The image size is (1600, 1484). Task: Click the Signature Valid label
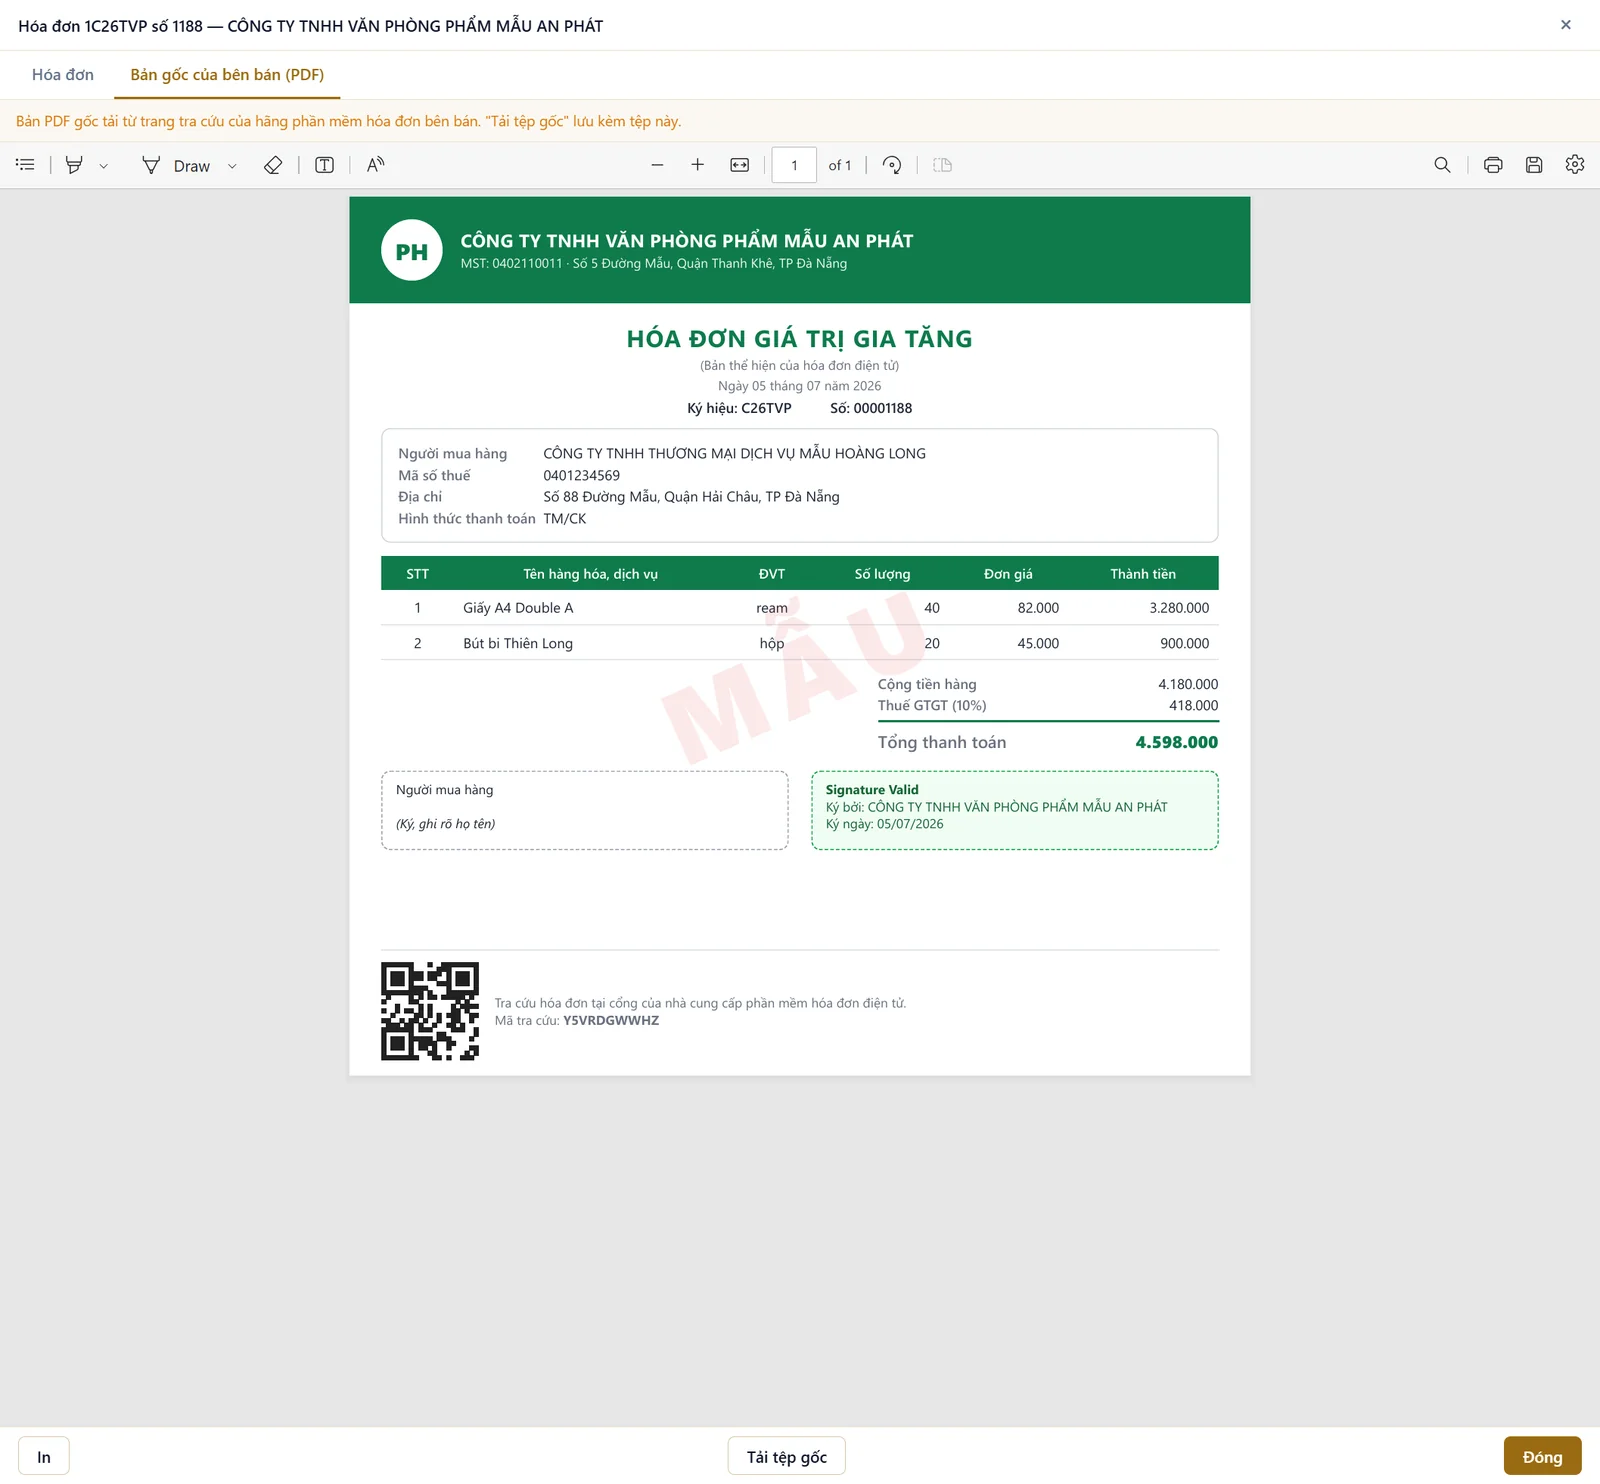[x=872, y=790]
